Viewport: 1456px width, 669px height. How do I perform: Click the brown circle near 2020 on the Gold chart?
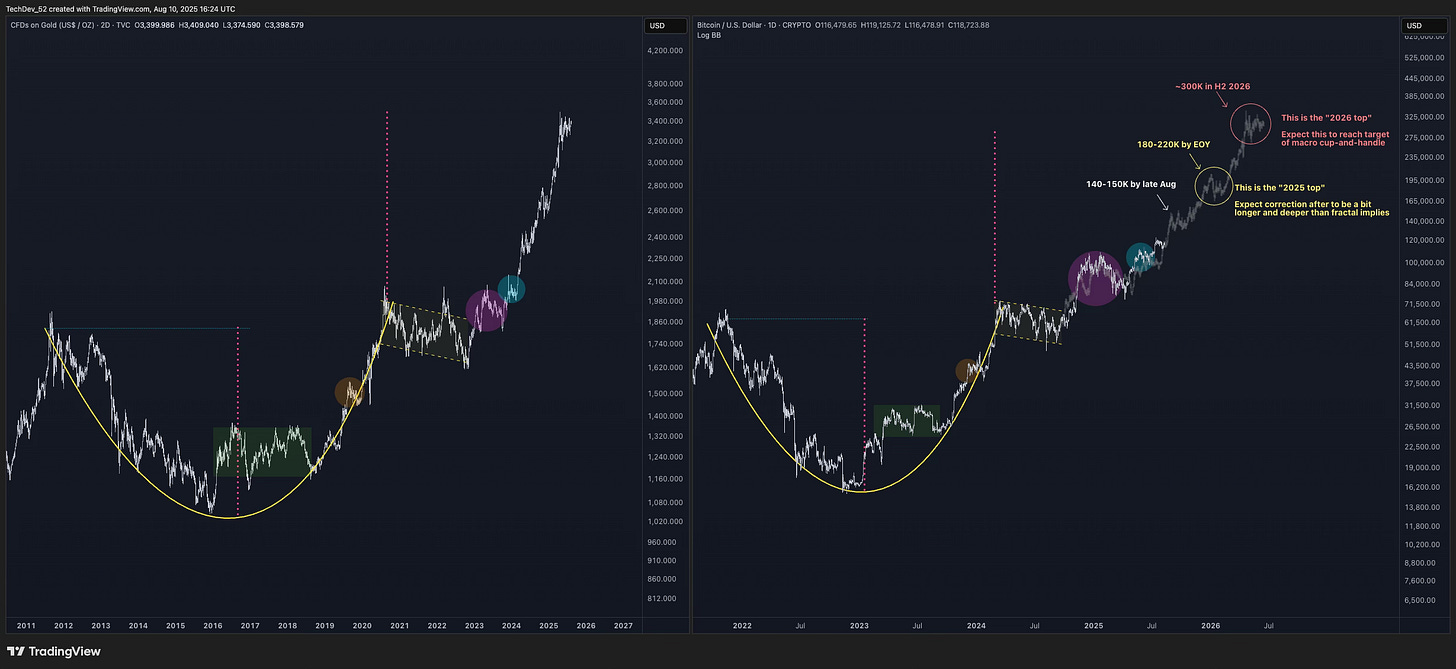coord(350,391)
